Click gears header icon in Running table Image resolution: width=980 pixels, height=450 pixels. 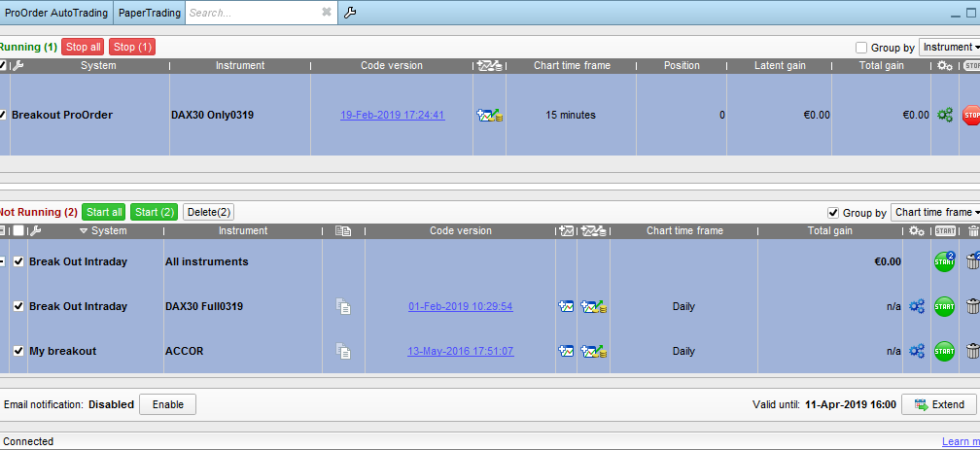944,66
